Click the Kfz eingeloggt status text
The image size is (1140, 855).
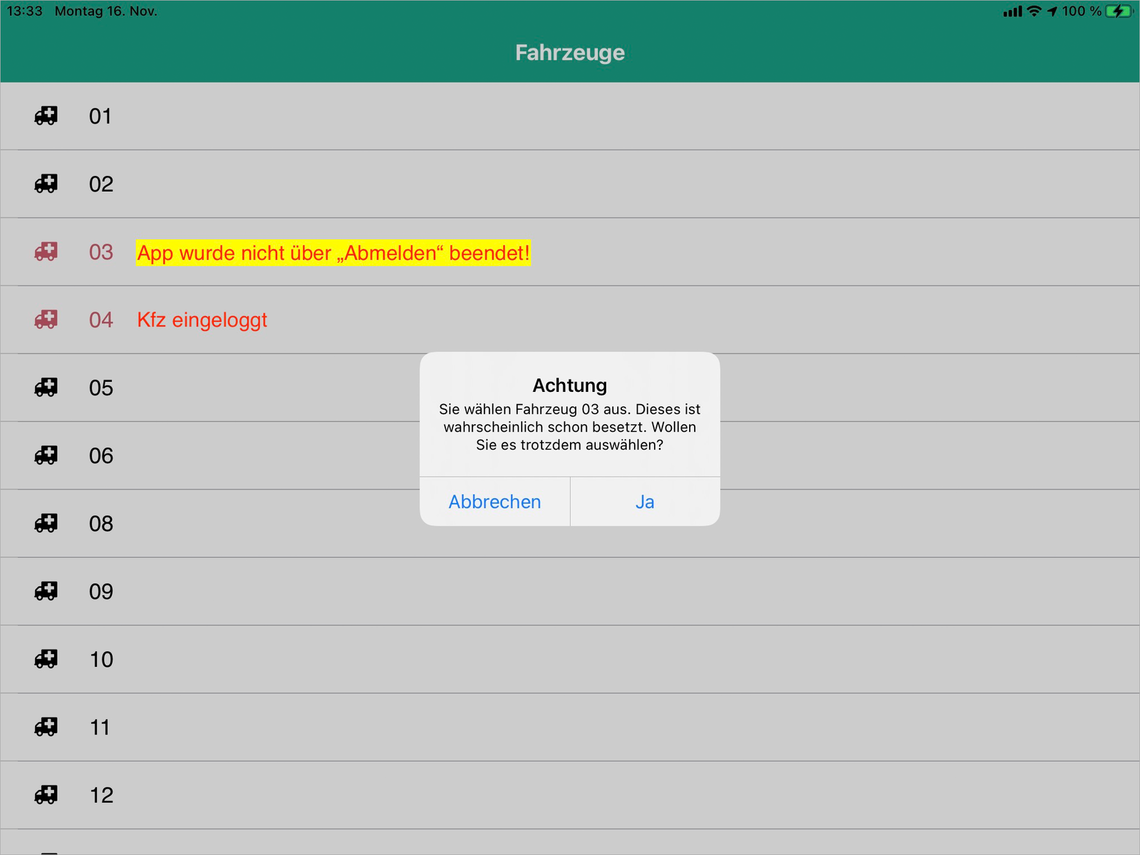202,320
